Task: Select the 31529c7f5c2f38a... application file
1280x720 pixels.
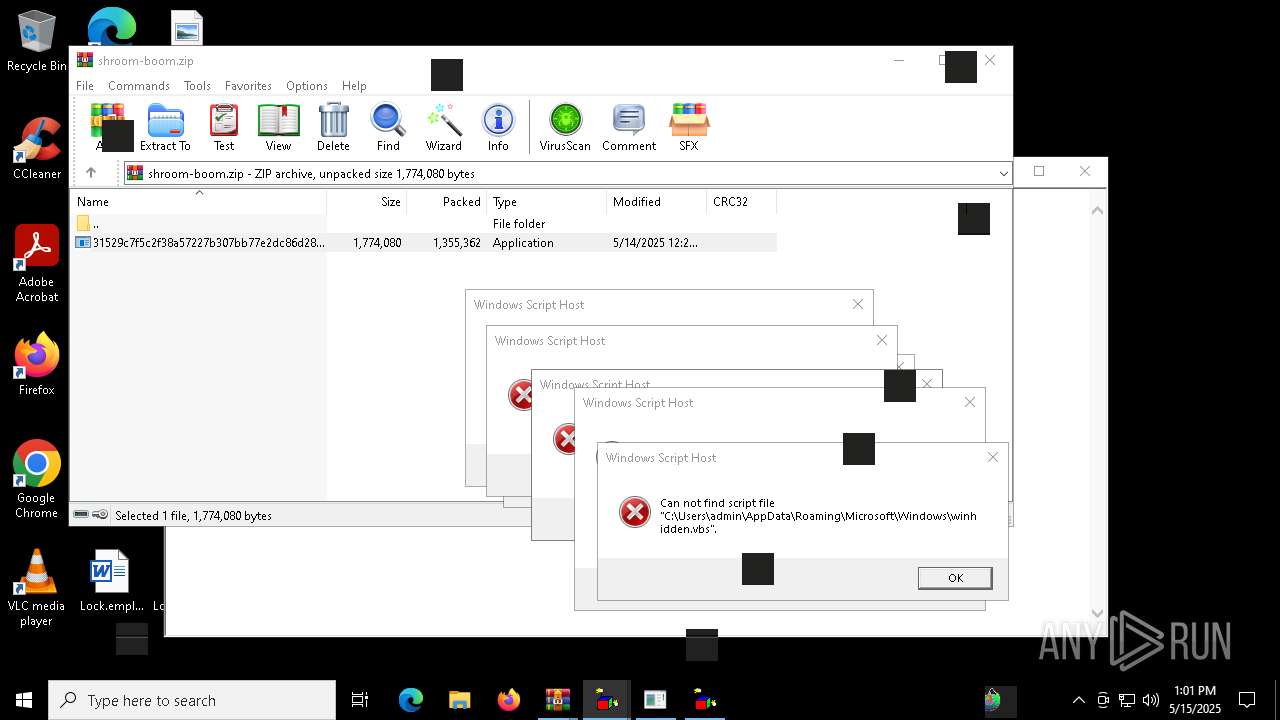Action: pos(424,243)
